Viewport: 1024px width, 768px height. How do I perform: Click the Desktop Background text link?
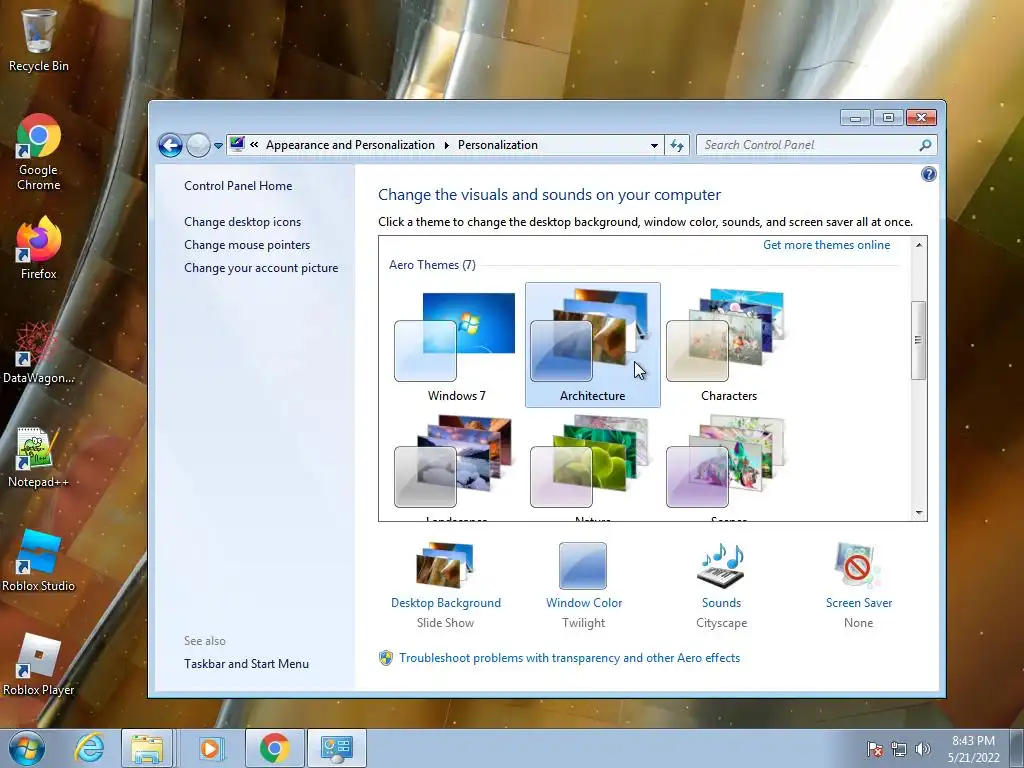pos(445,603)
